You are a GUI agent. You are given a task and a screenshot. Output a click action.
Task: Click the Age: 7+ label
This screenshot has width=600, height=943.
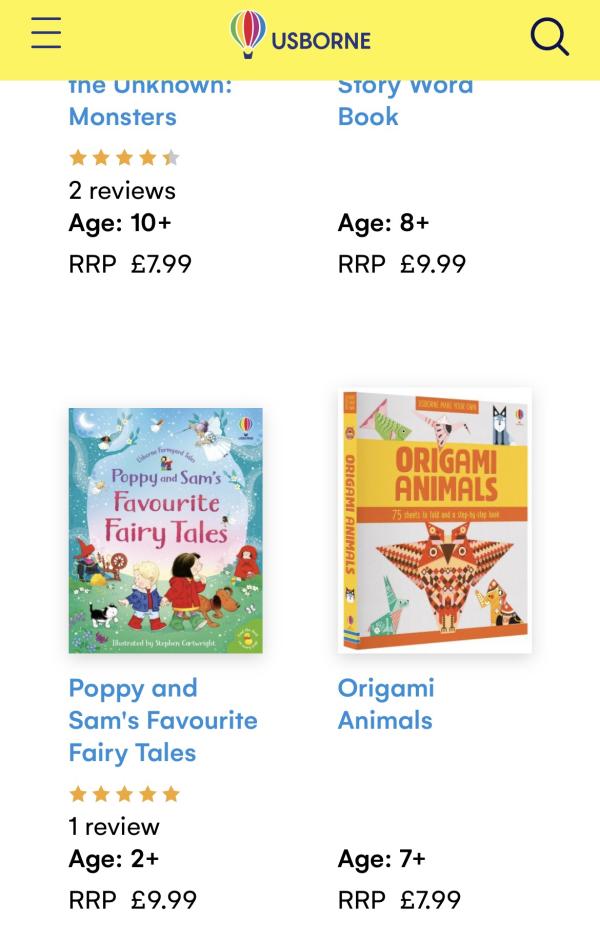382,859
